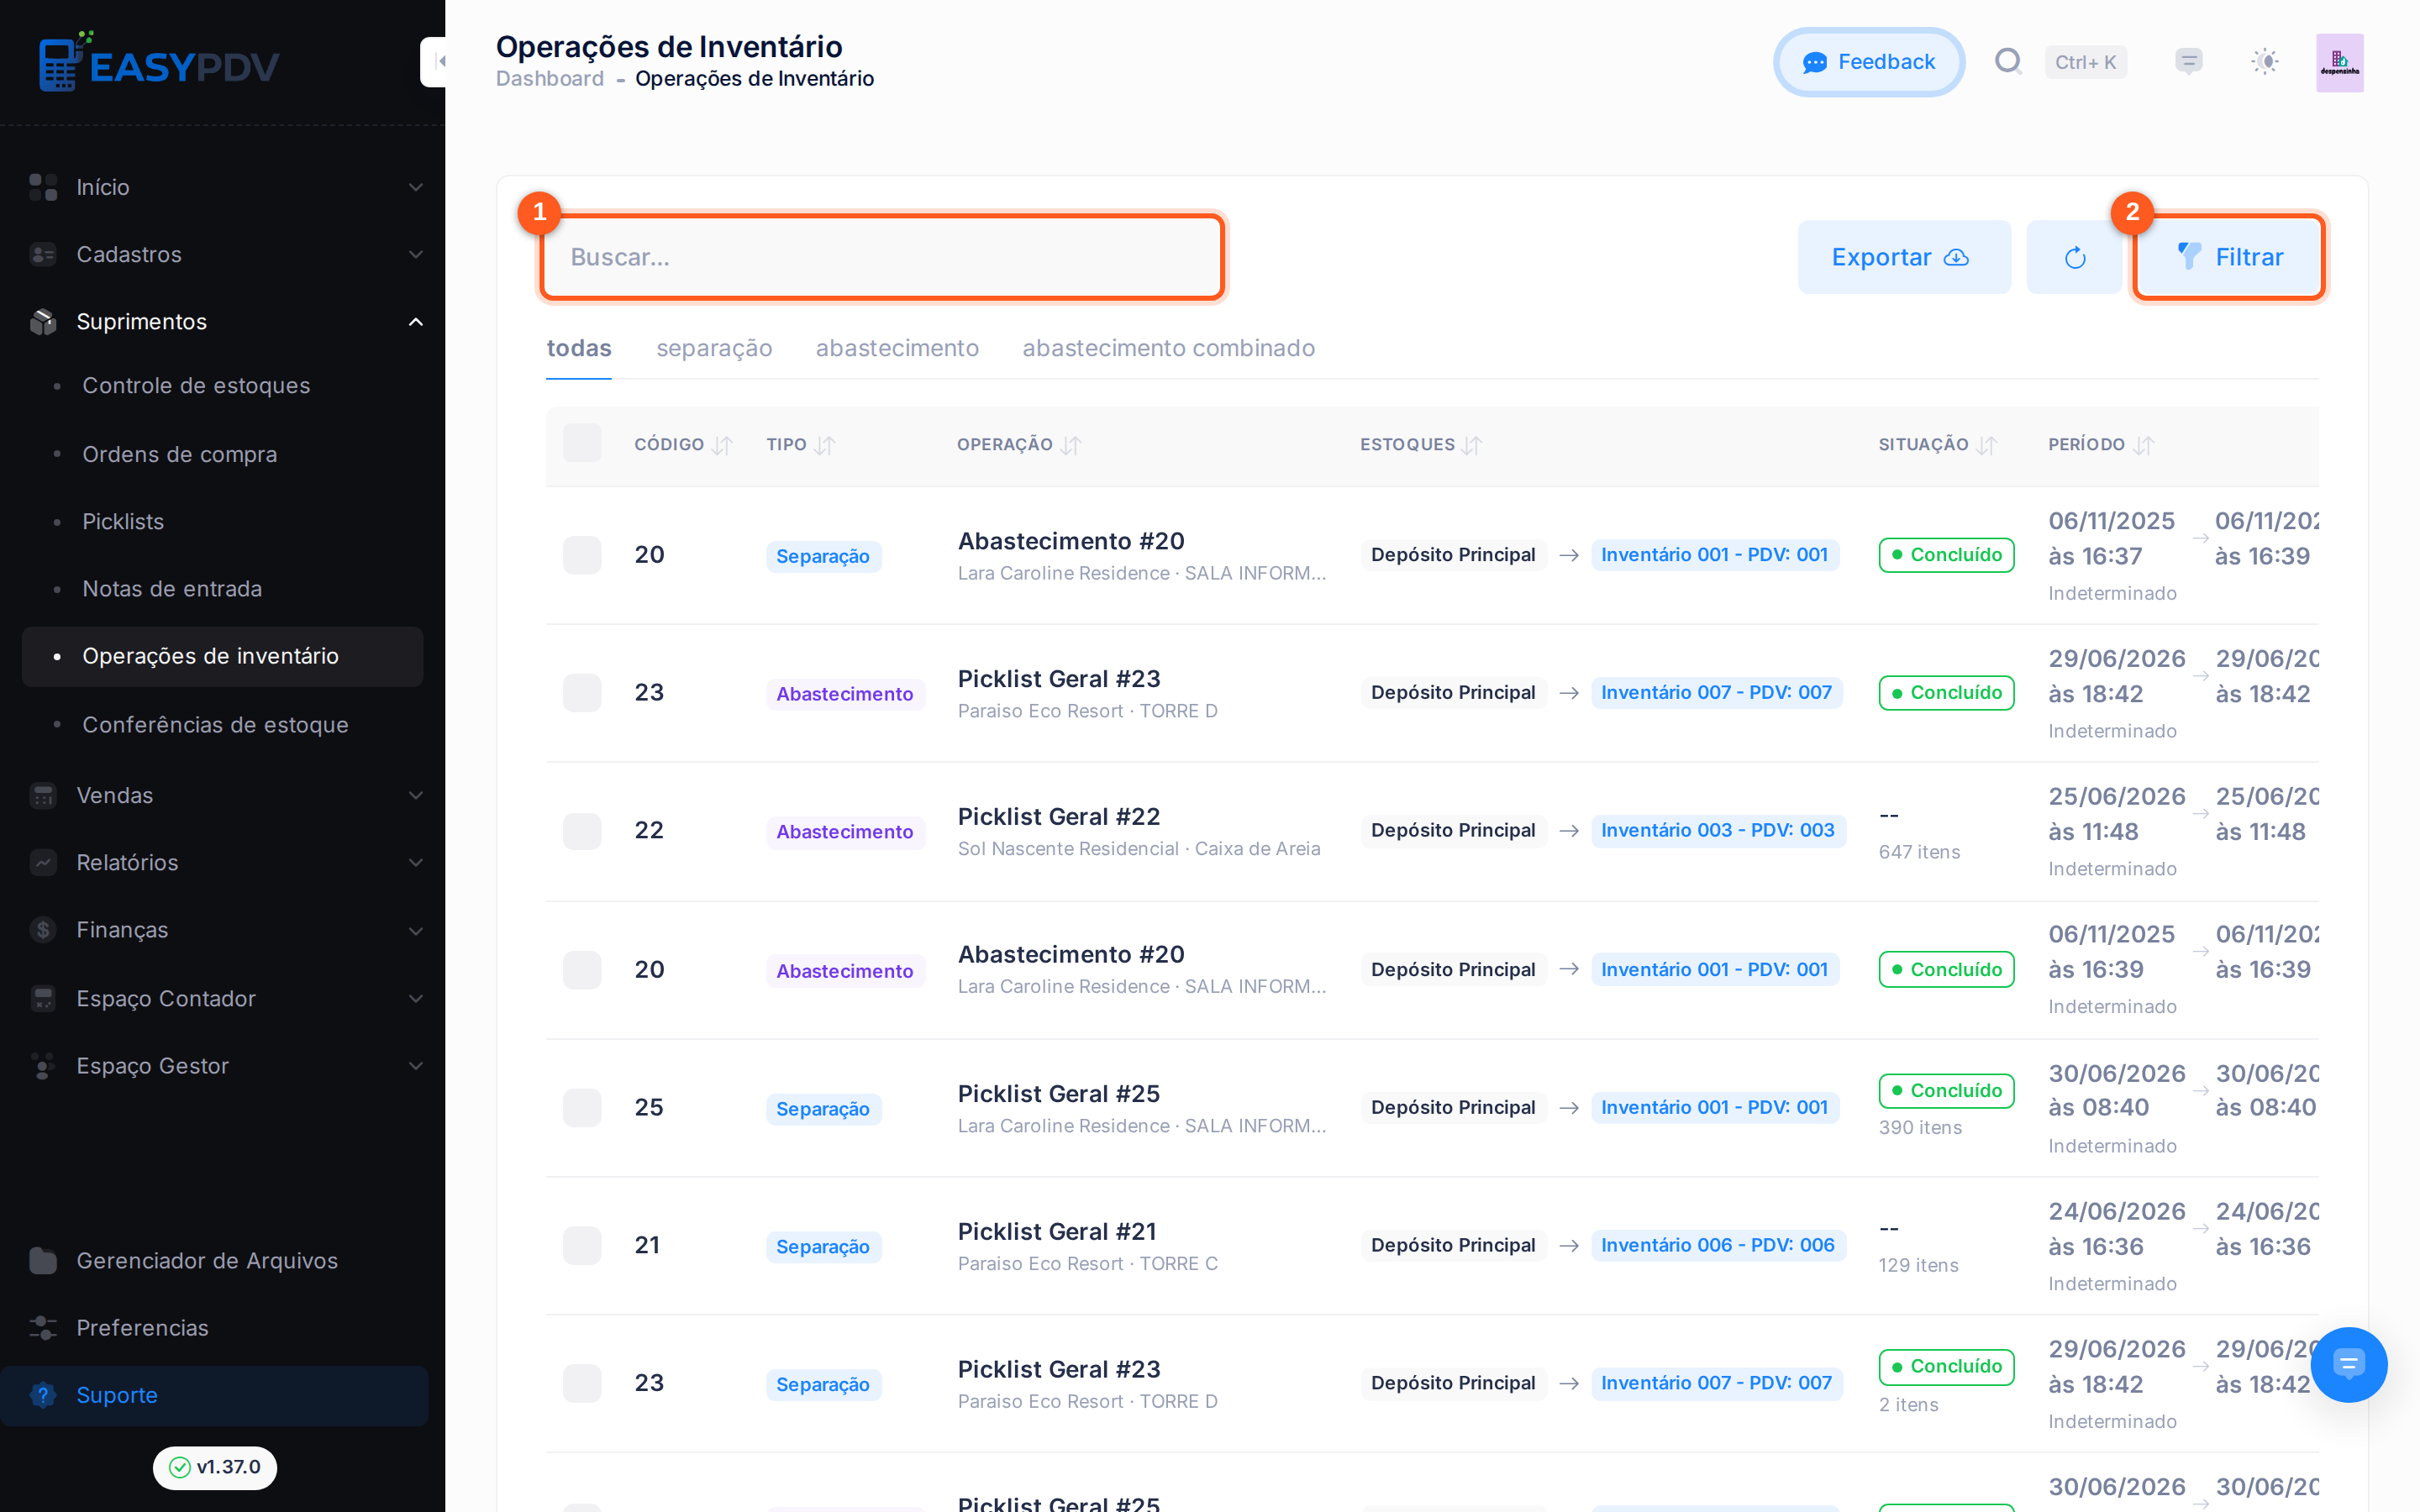2420x1512 pixels.
Task: Expand the Finanças menu chevron
Action: (416, 930)
